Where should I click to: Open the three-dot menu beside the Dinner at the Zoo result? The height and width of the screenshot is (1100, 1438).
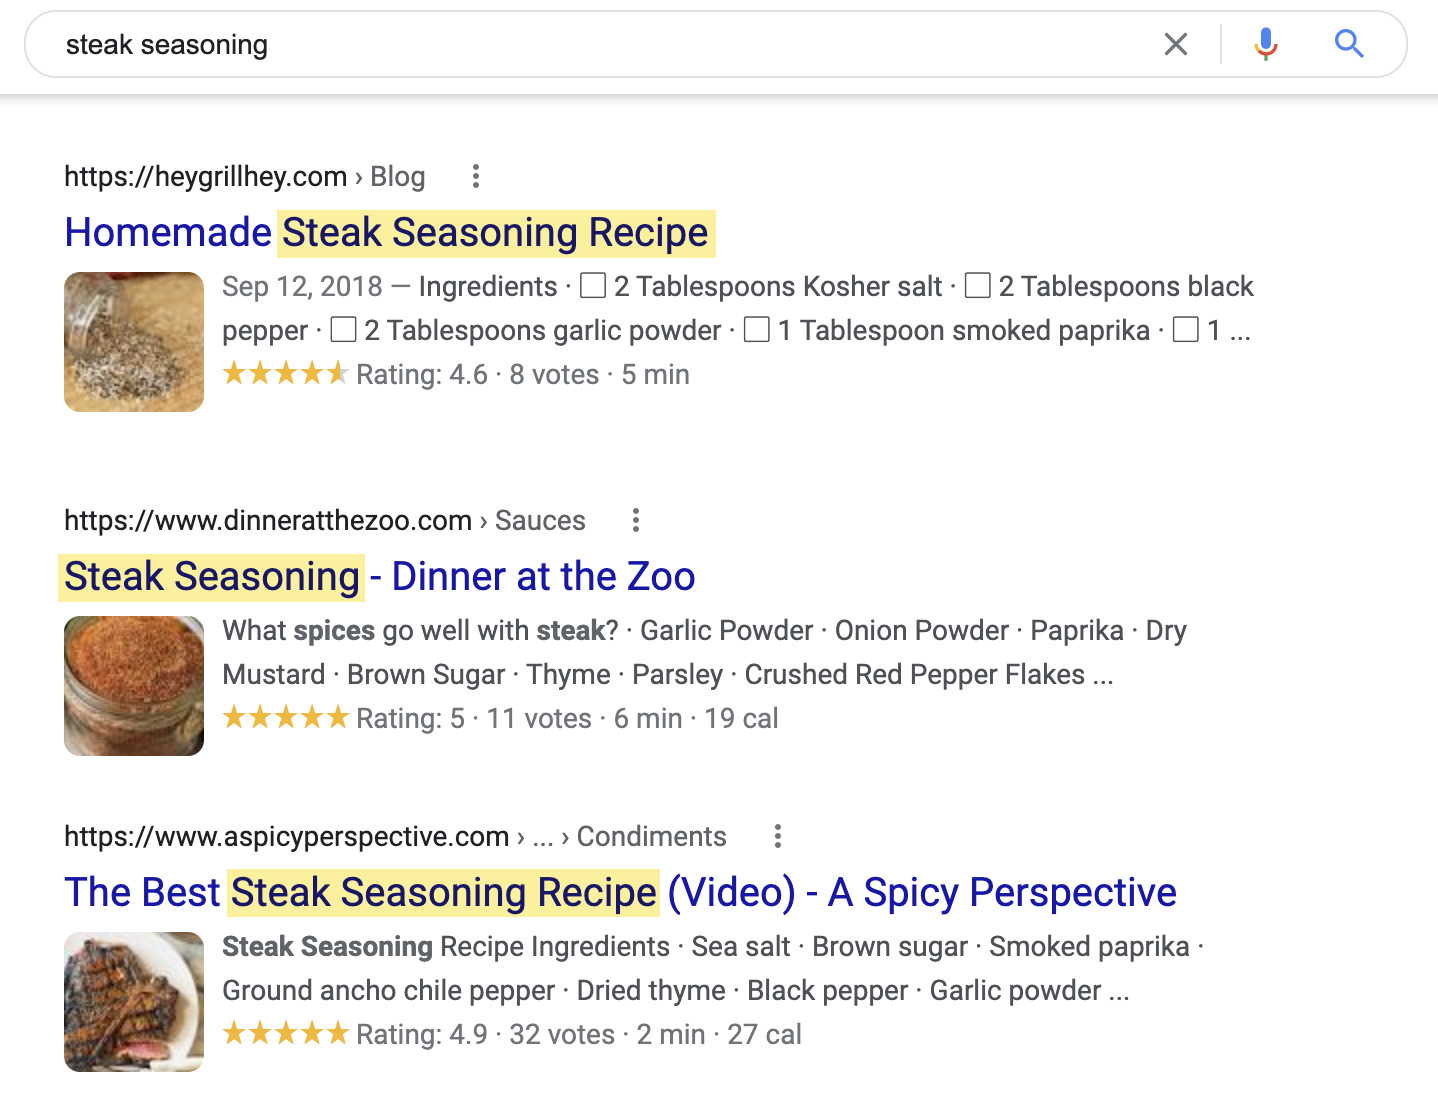[636, 521]
